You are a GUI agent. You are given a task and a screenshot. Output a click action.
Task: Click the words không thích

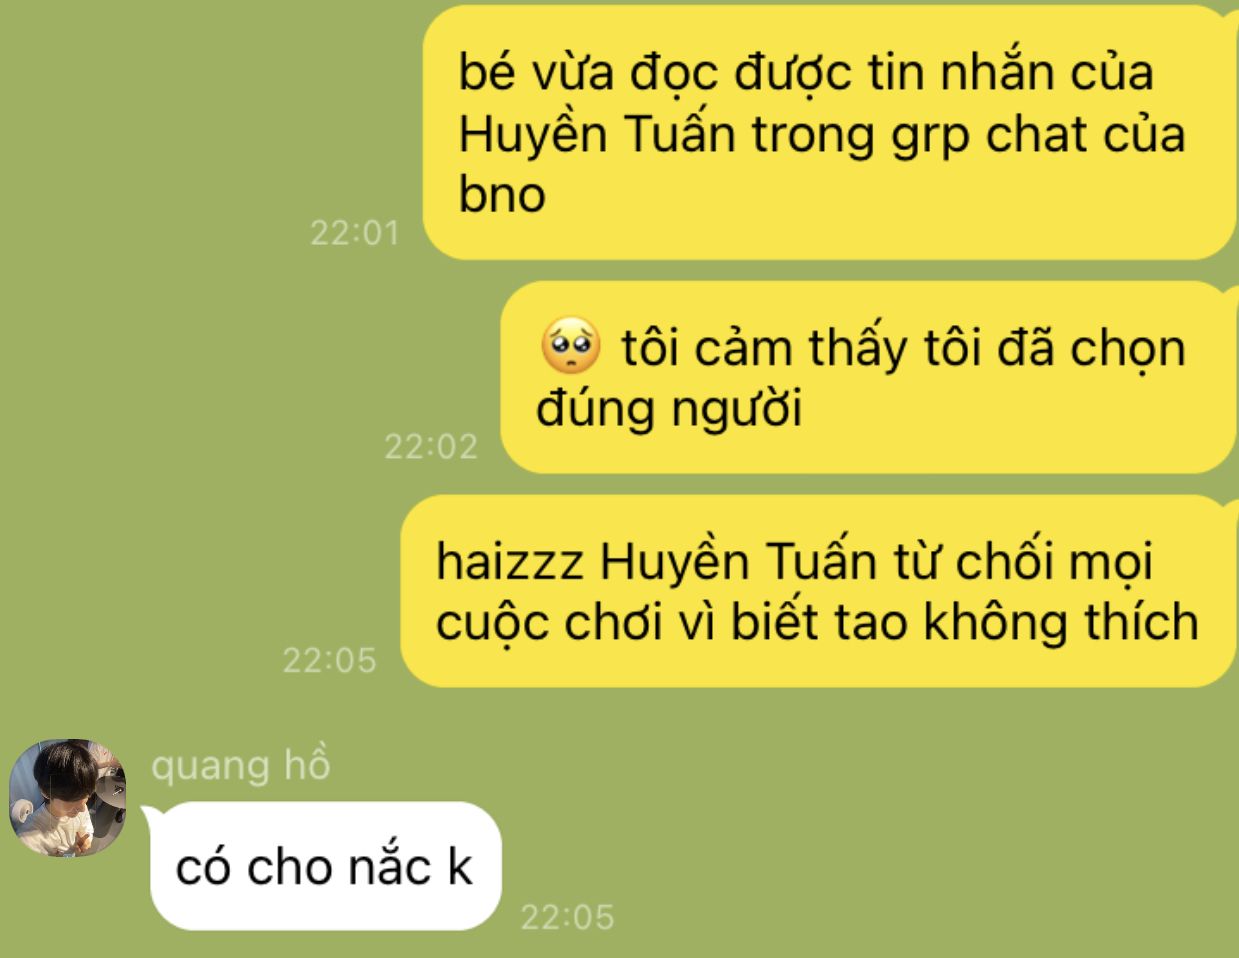click(x=1060, y=622)
